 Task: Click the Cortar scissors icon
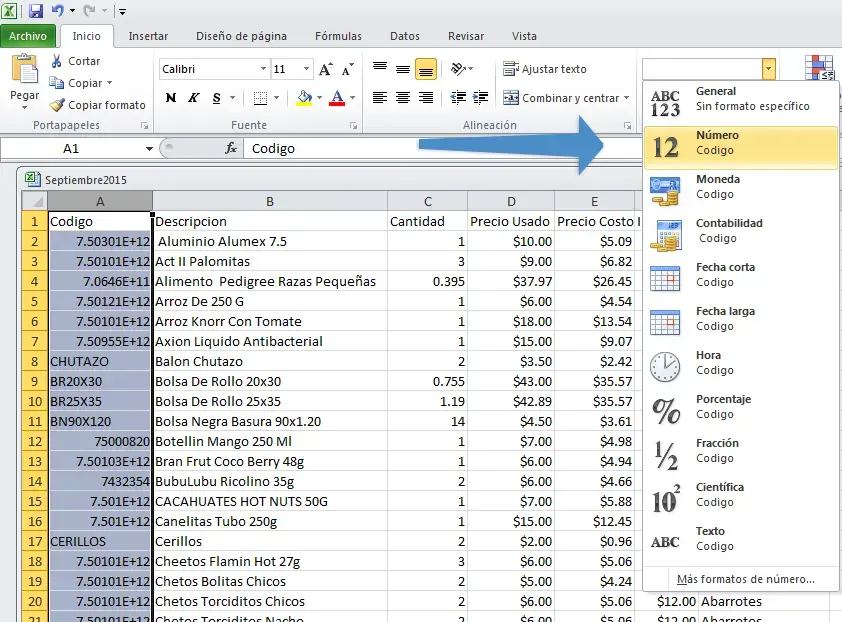[57, 61]
